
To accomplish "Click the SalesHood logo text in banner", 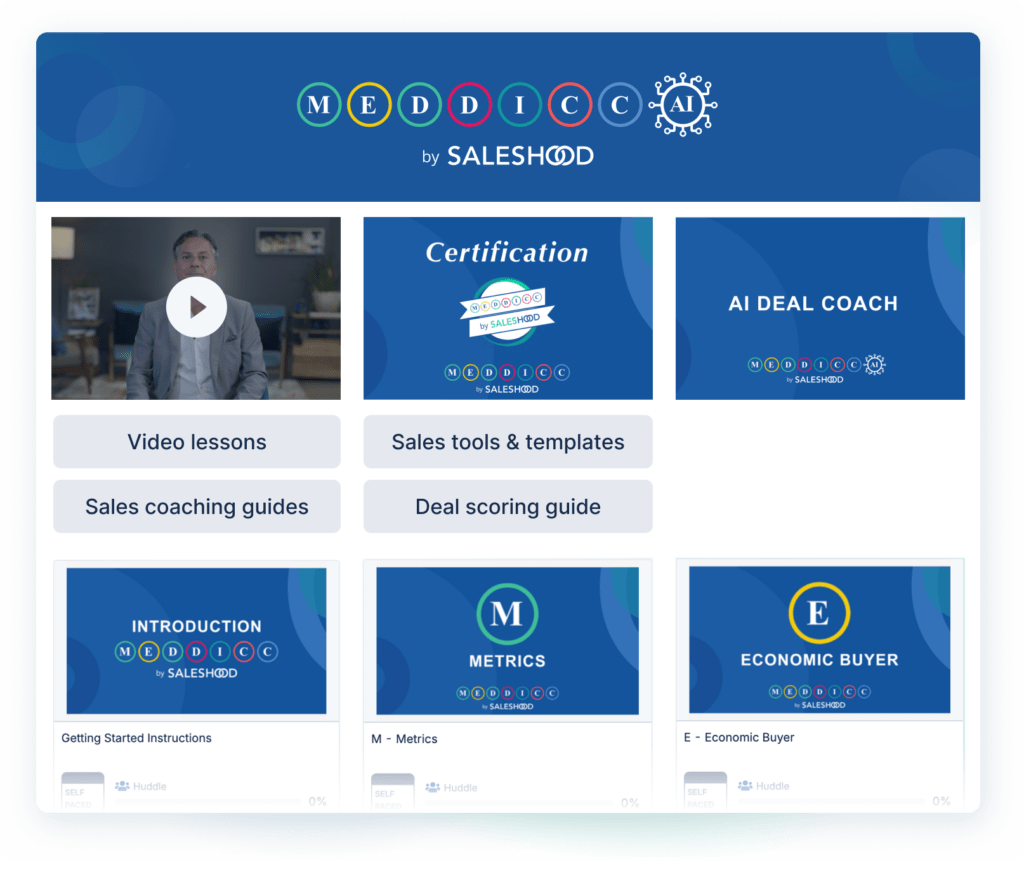I will [x=520, y=156].
